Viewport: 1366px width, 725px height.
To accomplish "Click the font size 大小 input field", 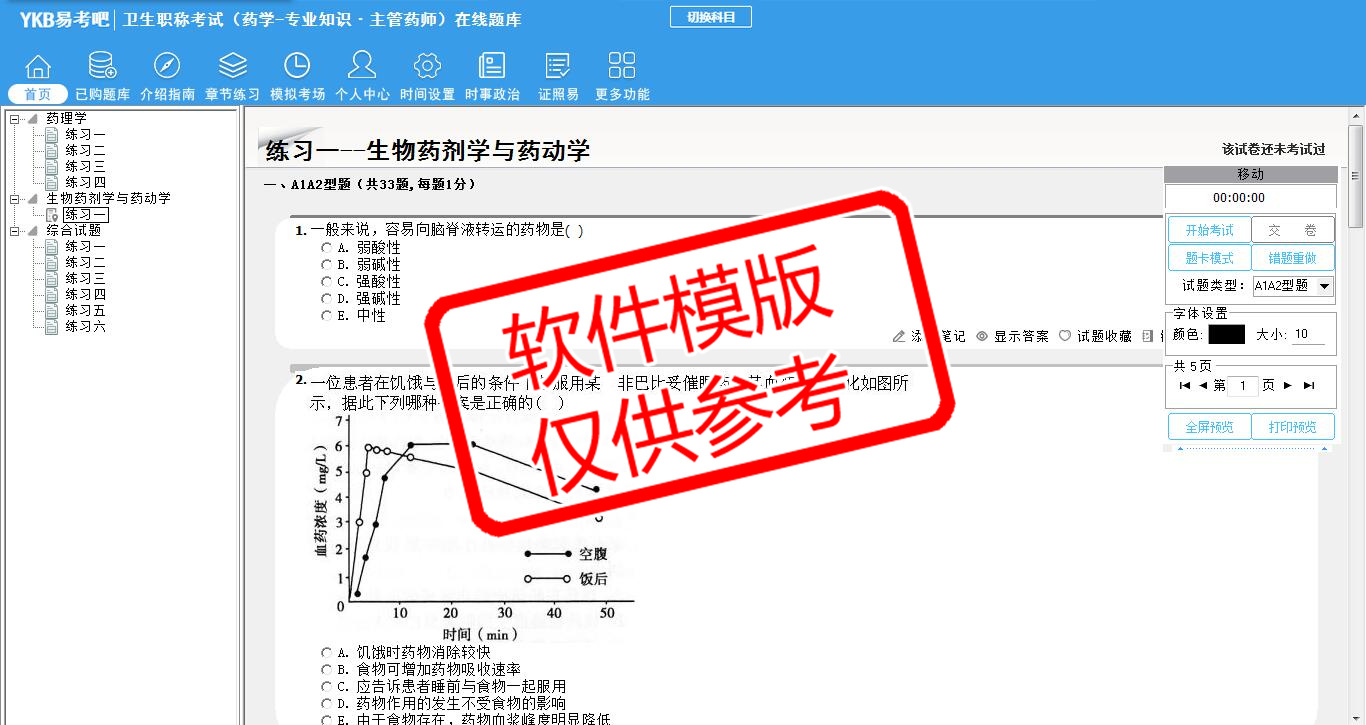I will [x=1307, y=335].
